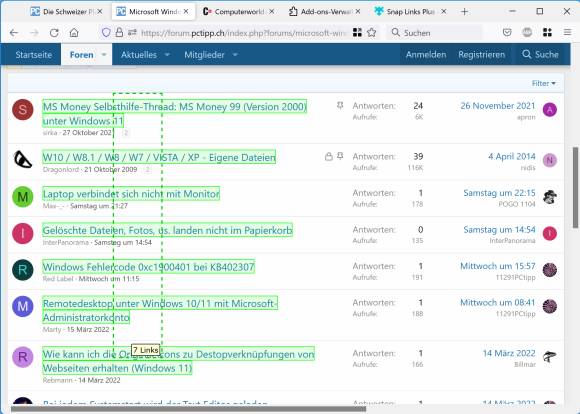Open W10 / W8.1 Eigene Dateien thread
The width and height of the screenshot is (580, 414).
click(x=159, y=157)
